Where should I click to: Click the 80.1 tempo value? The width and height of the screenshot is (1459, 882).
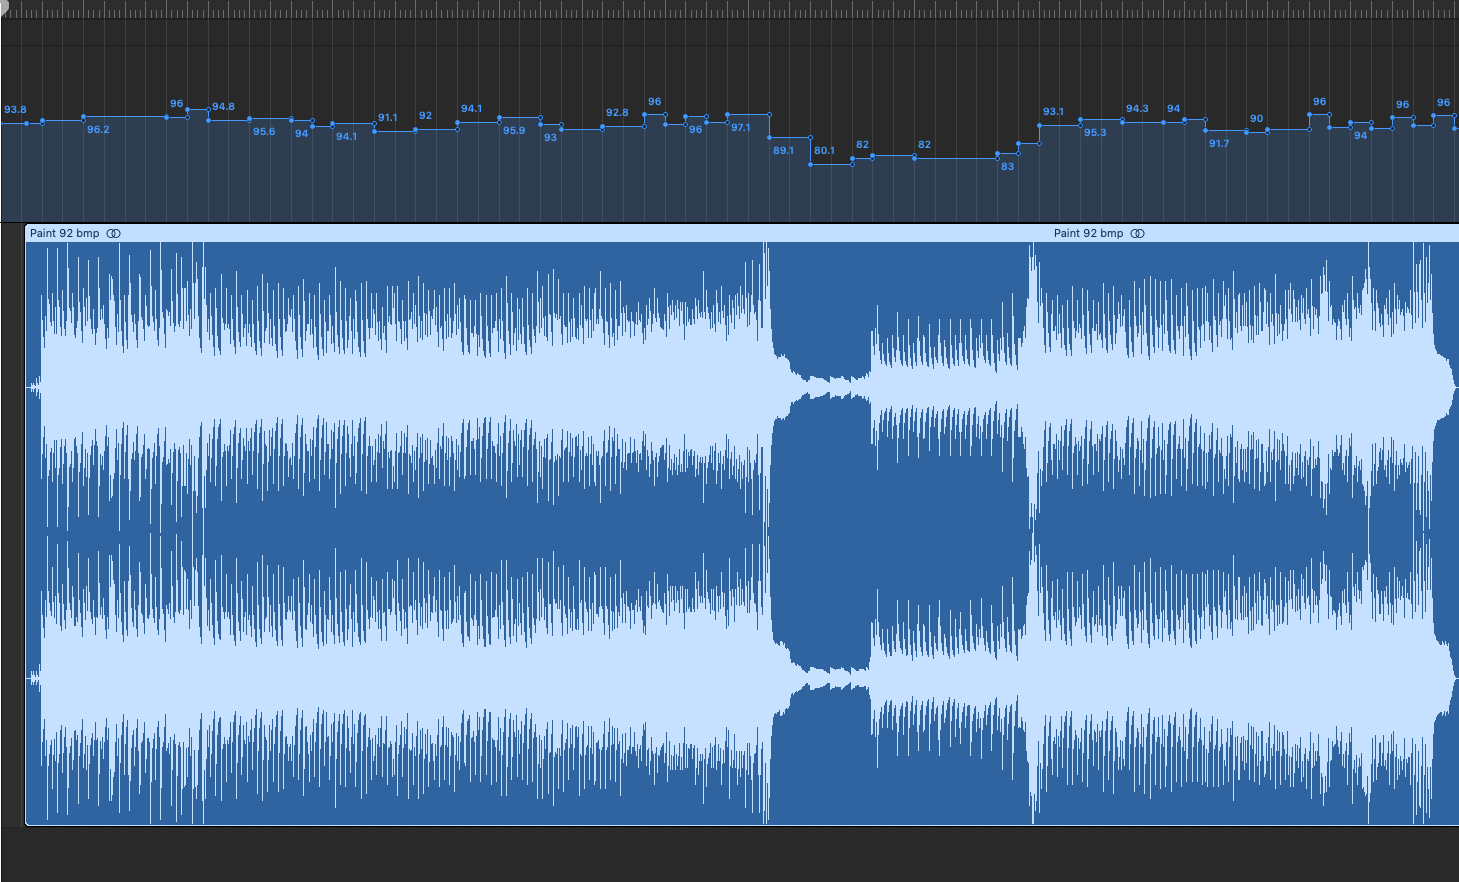[824, 151]
